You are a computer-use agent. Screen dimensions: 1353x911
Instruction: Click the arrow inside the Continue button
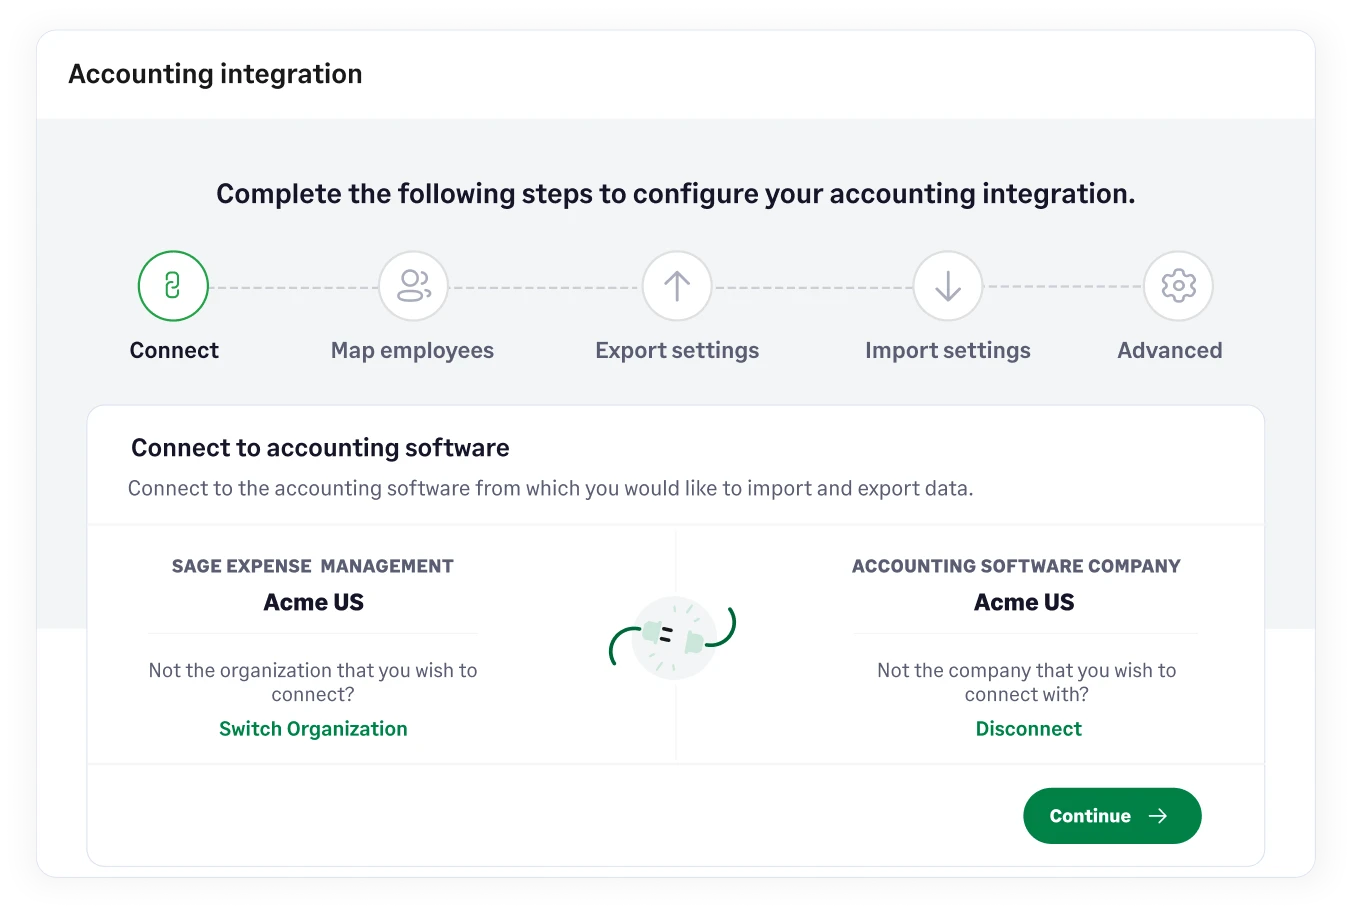point(1158,816)
